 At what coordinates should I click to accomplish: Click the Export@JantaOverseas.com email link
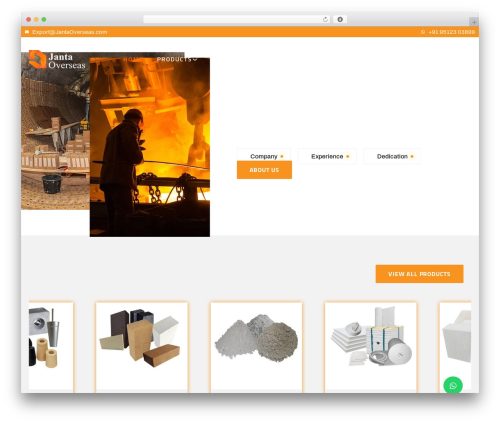70,32
